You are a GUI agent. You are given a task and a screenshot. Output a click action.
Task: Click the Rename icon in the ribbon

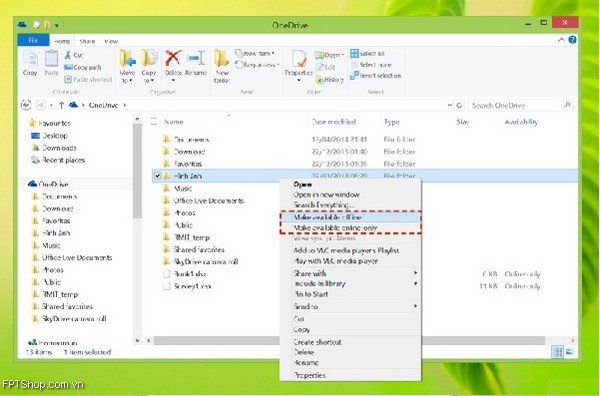pos(196,58)
